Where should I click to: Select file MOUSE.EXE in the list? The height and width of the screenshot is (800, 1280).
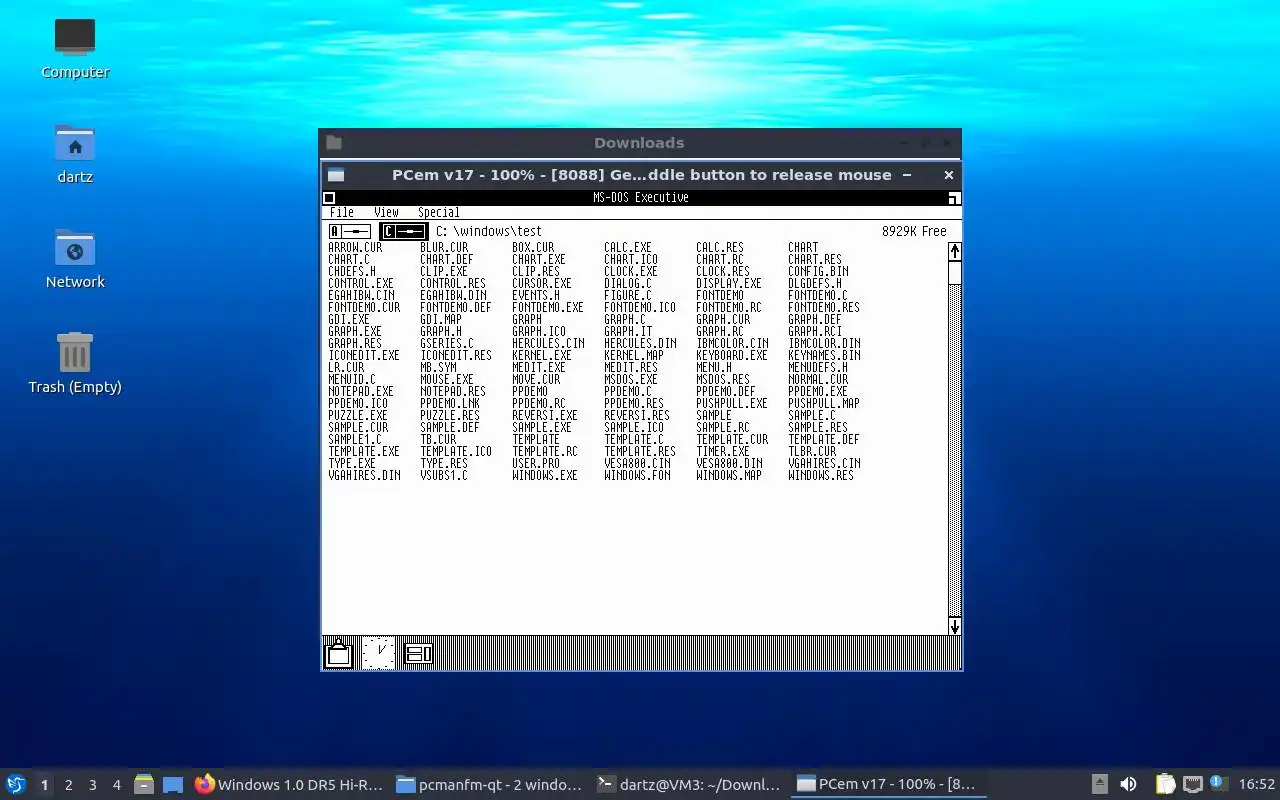[447, 379]
